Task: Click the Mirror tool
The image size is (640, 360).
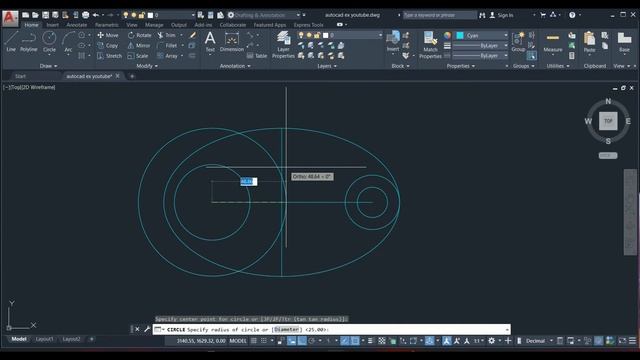Action: (139, 46)
